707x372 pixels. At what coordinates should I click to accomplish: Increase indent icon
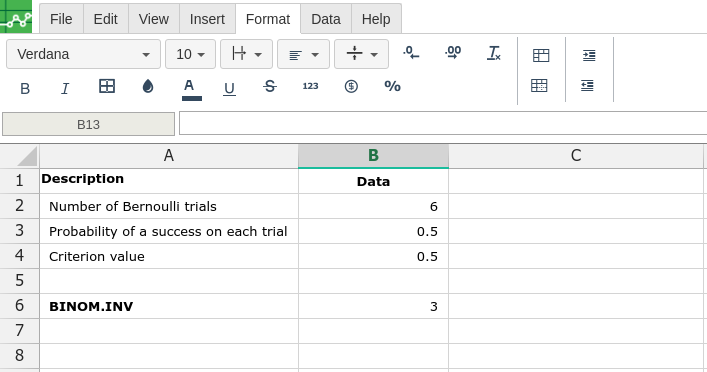589,55
